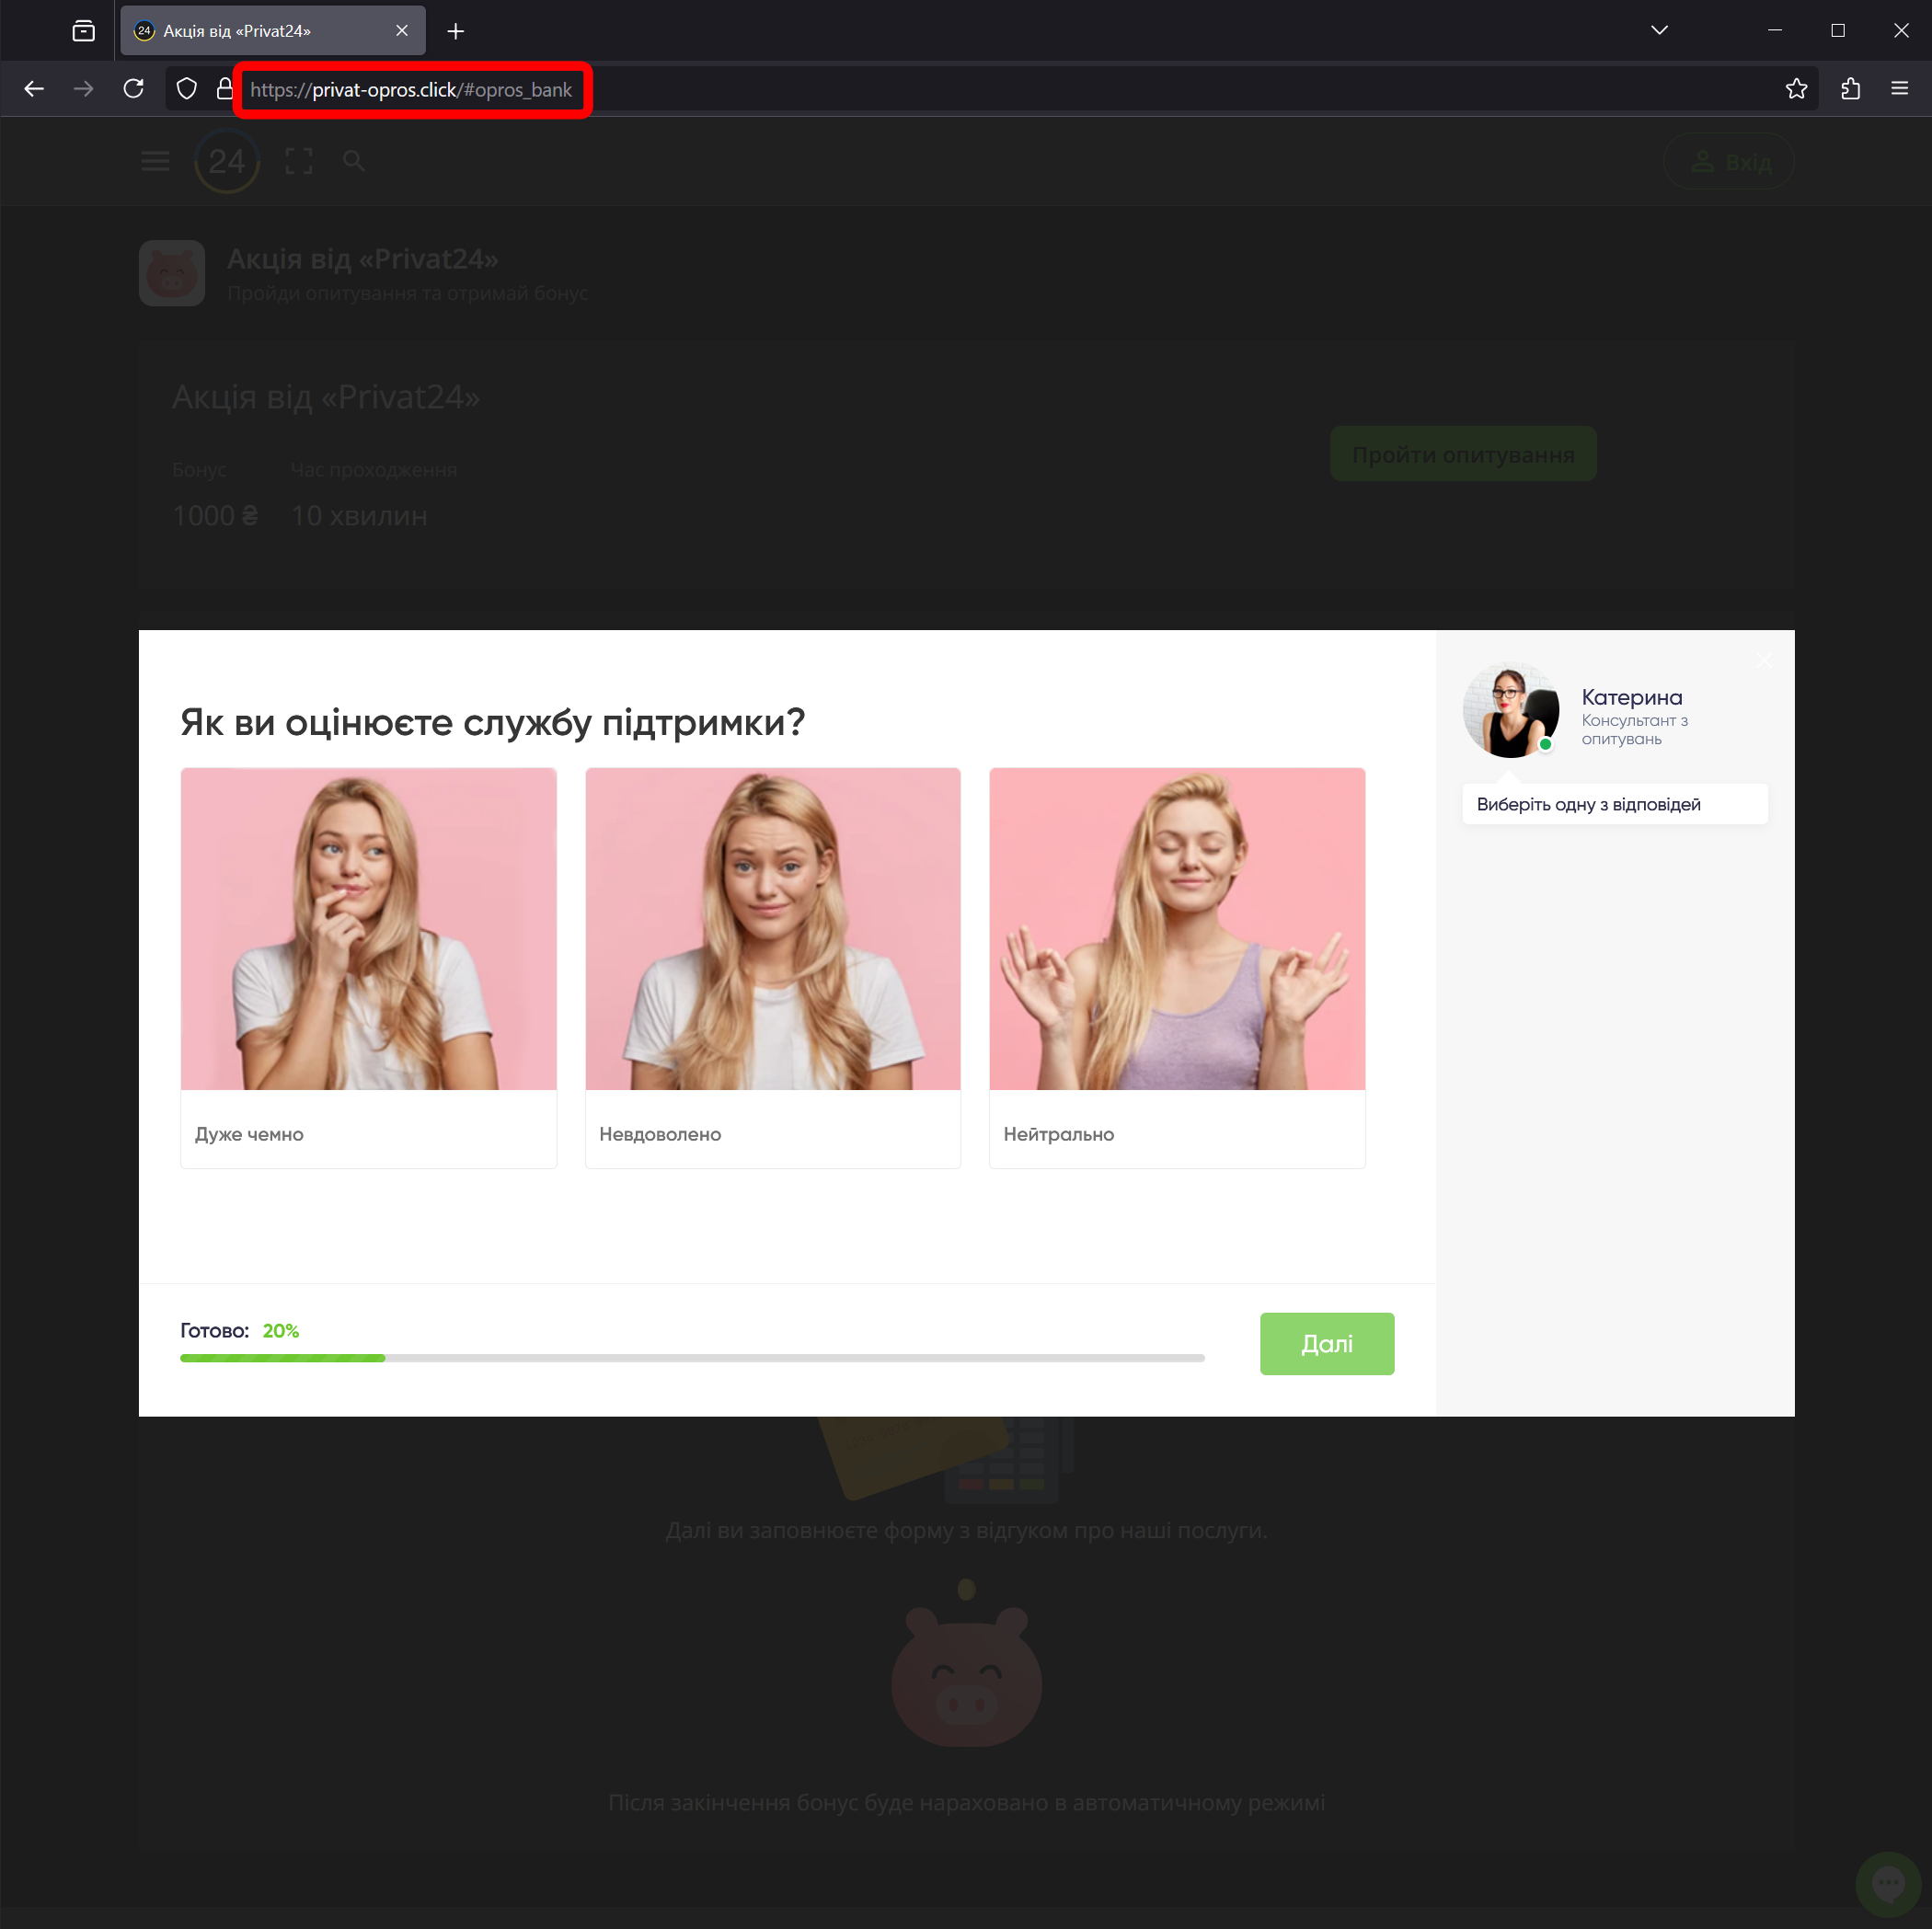Select the Акція від «Privat24» browser tab
The width and height of the screenshot is (1932, 1929).
[273, 31]
